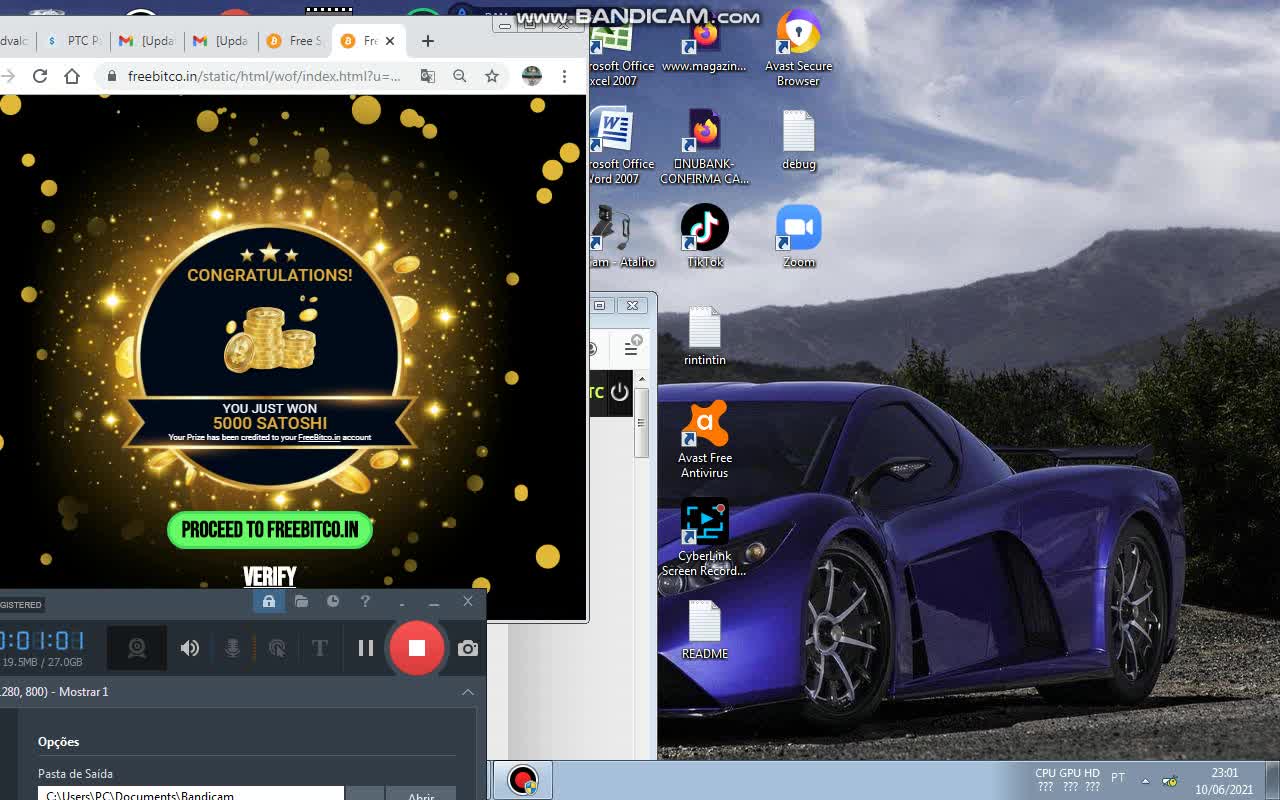Open hamburger menu in background window
This screenshot has width=1280, height=800.
(x=631, y=348)
